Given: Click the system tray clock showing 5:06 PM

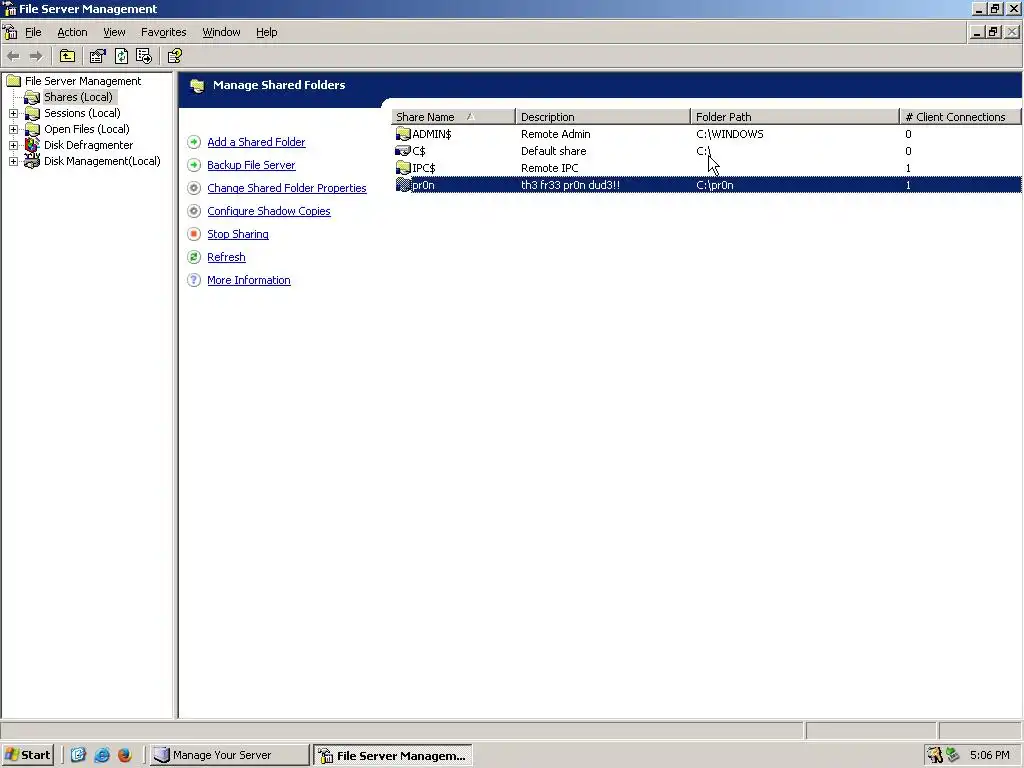Looking at the screenshot, I should point(989,755).
